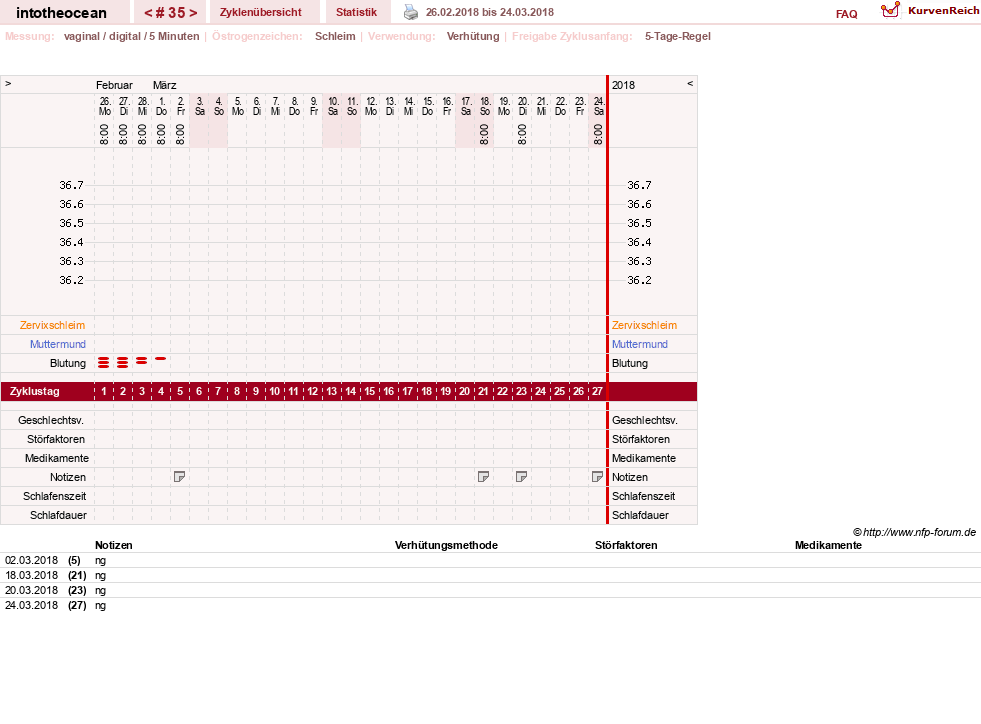Click the 26. Mo date header
This screenshot has height=724, width=981.
coord(104,106)
